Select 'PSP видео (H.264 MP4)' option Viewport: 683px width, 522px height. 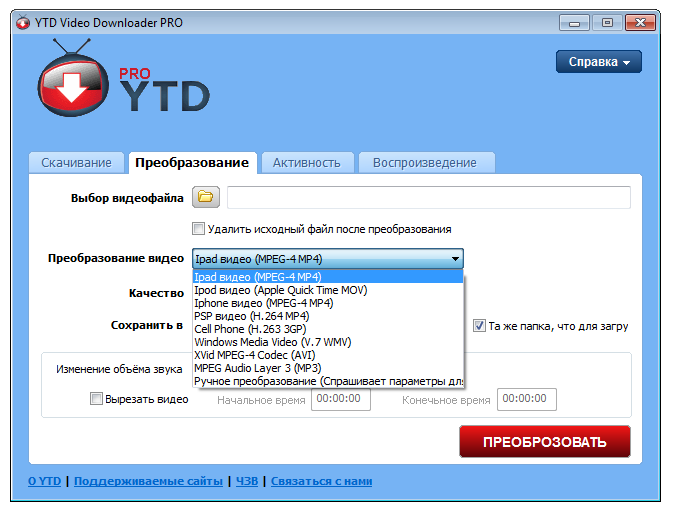point(328,316)
